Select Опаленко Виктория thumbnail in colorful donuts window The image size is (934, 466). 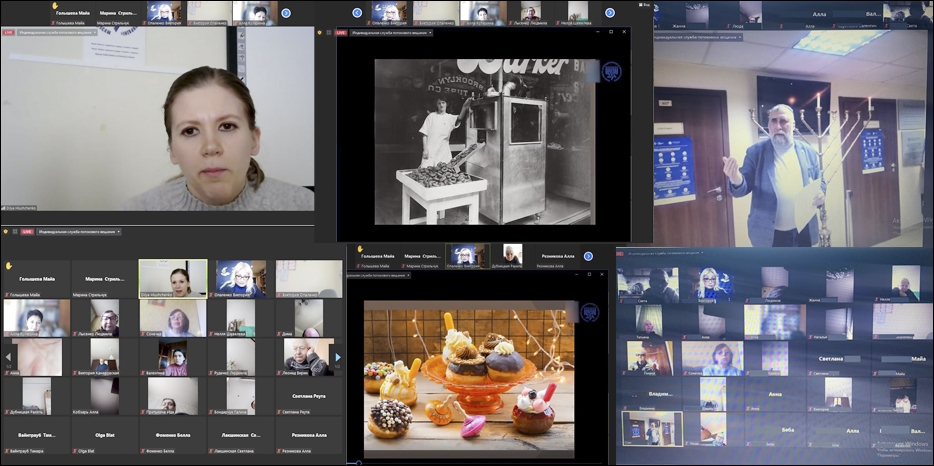(468, 256)
